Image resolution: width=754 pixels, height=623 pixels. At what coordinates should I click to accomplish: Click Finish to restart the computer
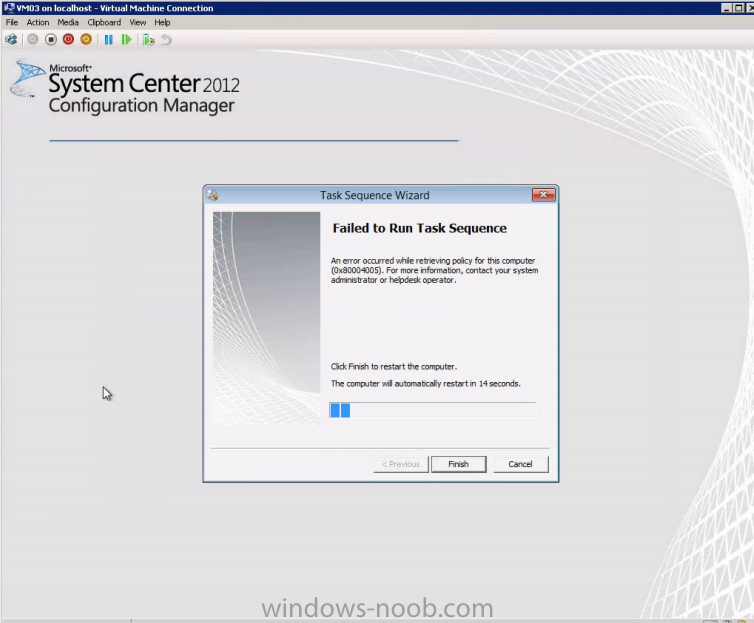pyautogui.click(x=458, y=464)
